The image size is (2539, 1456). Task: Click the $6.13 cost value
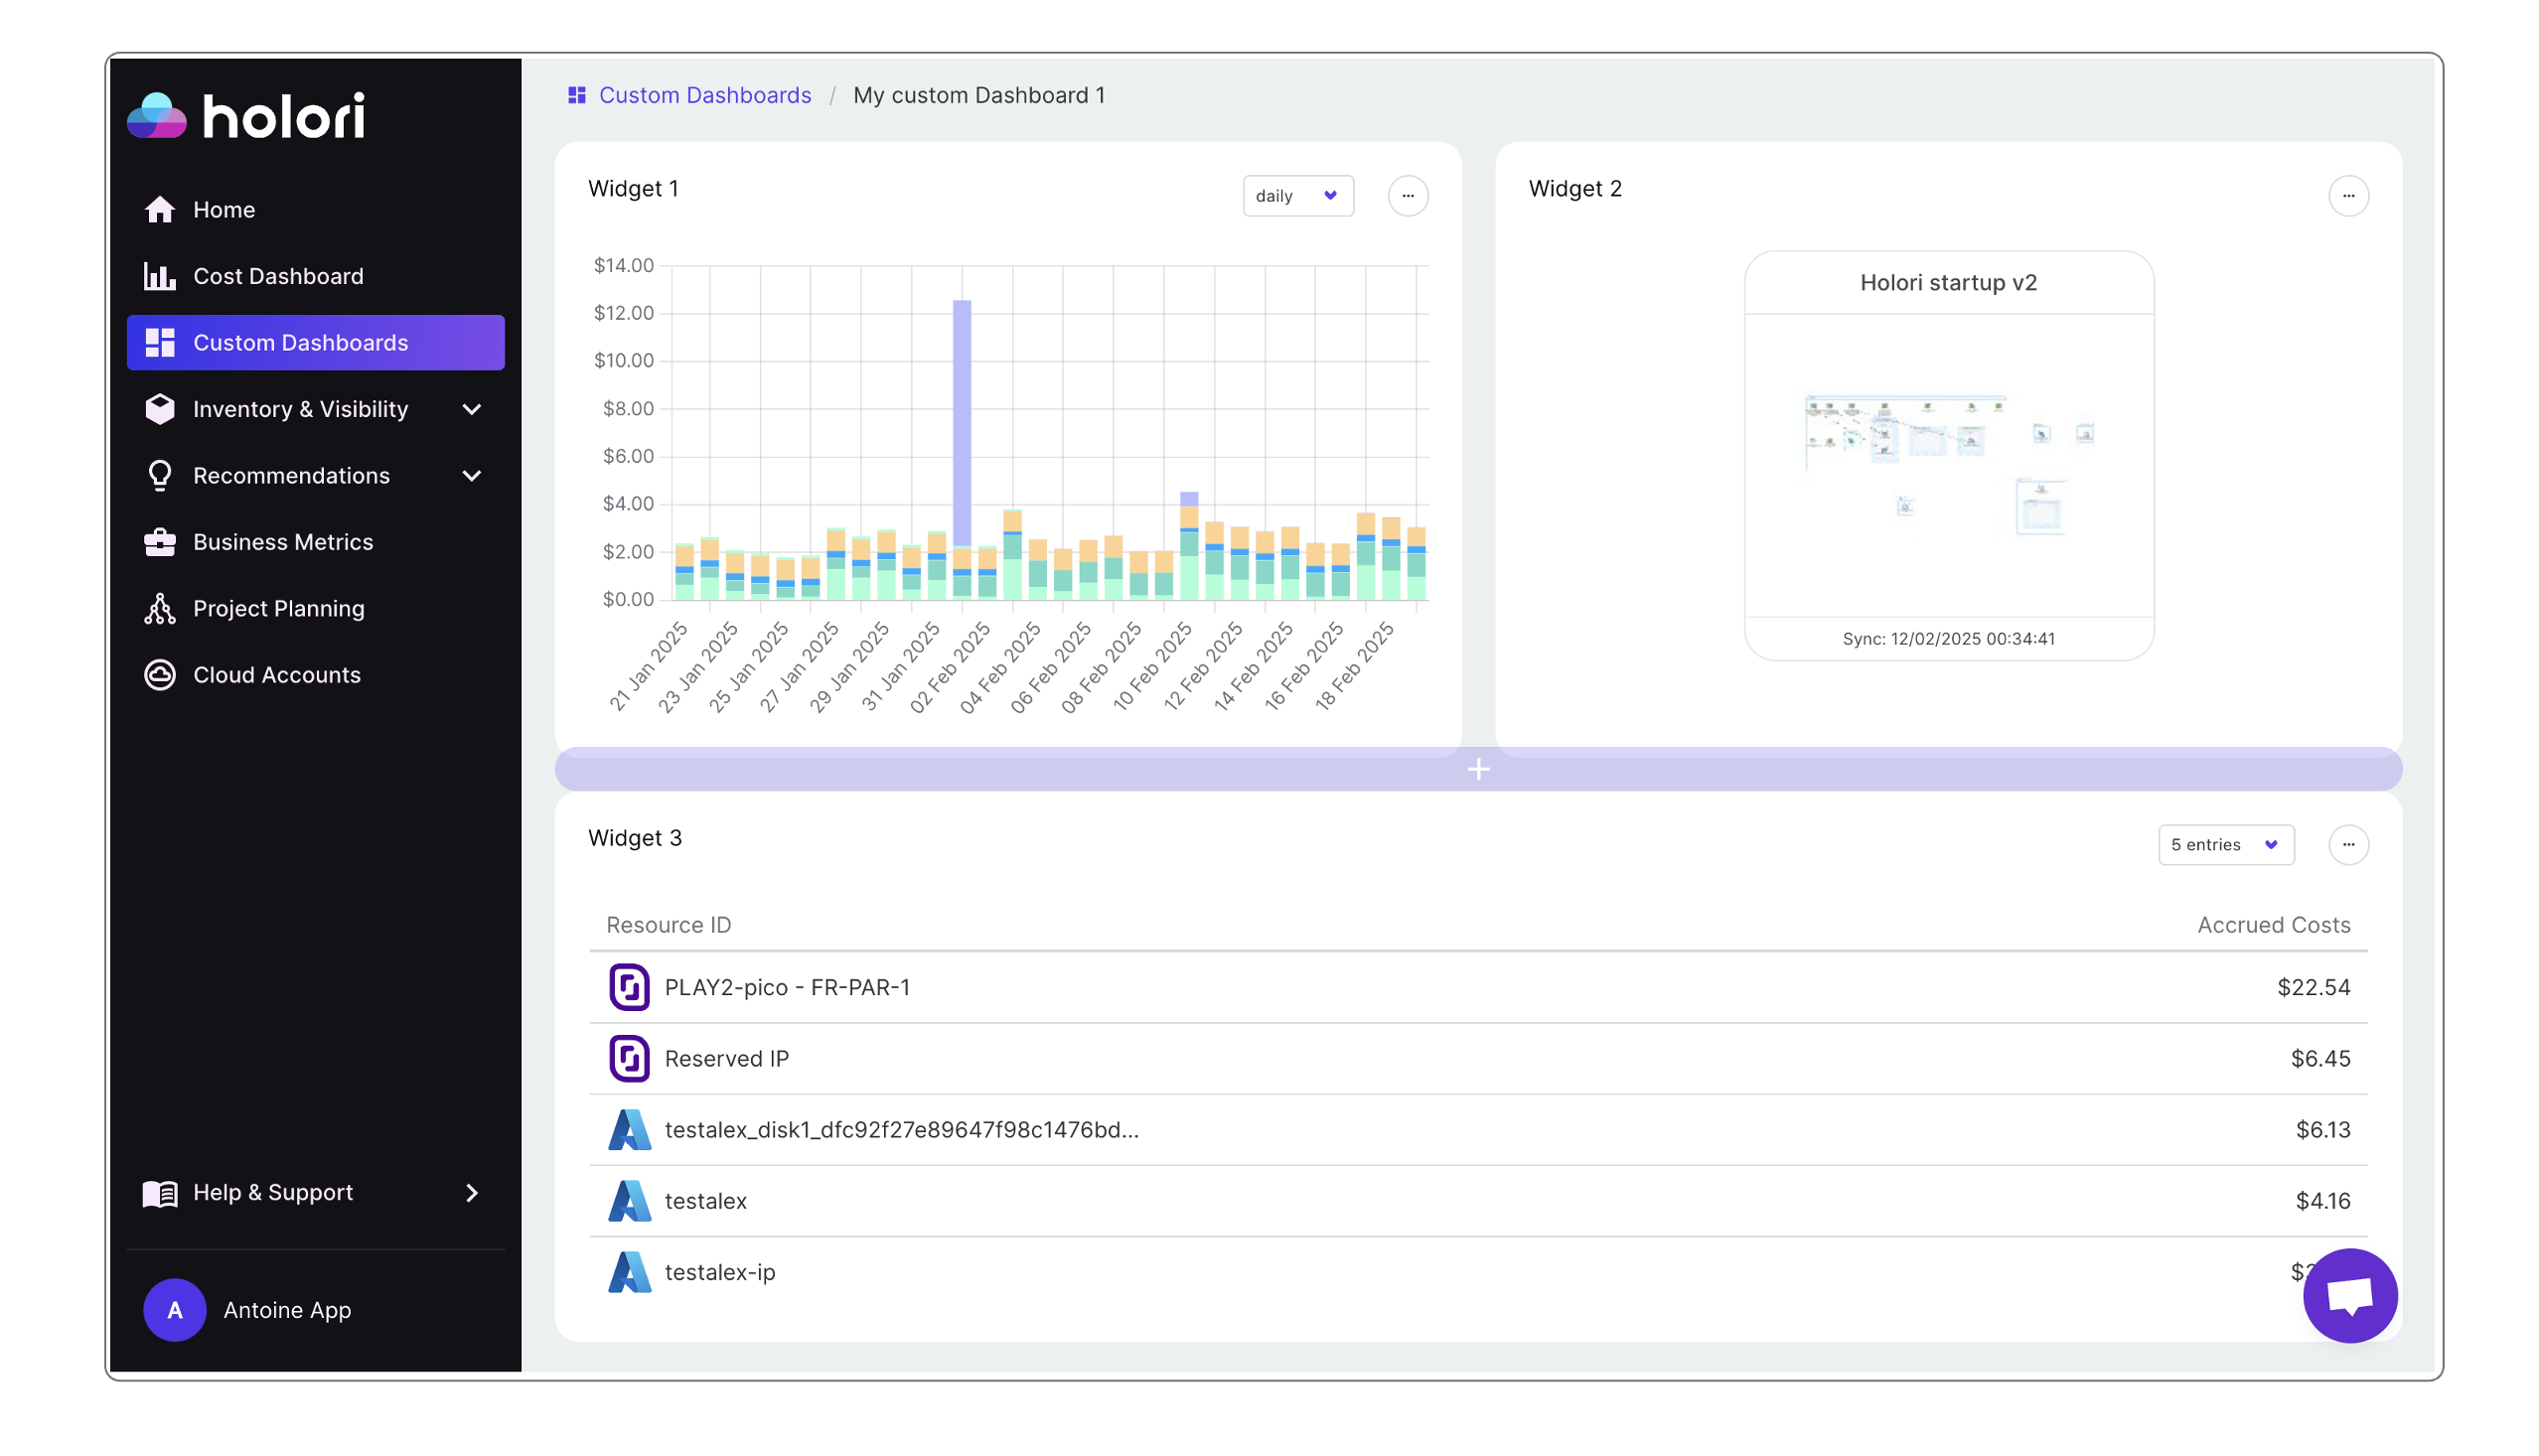[x=2322, y=1130]
